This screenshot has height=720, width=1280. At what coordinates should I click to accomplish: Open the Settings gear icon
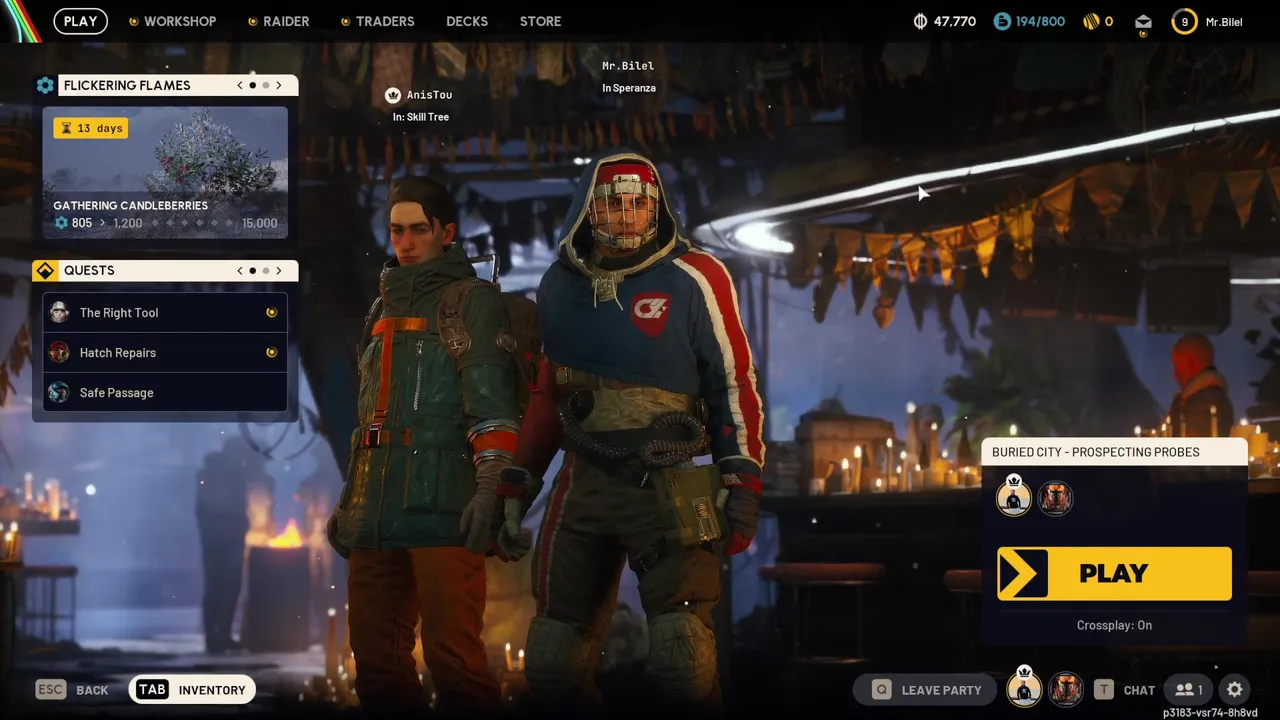(1235, 689)
